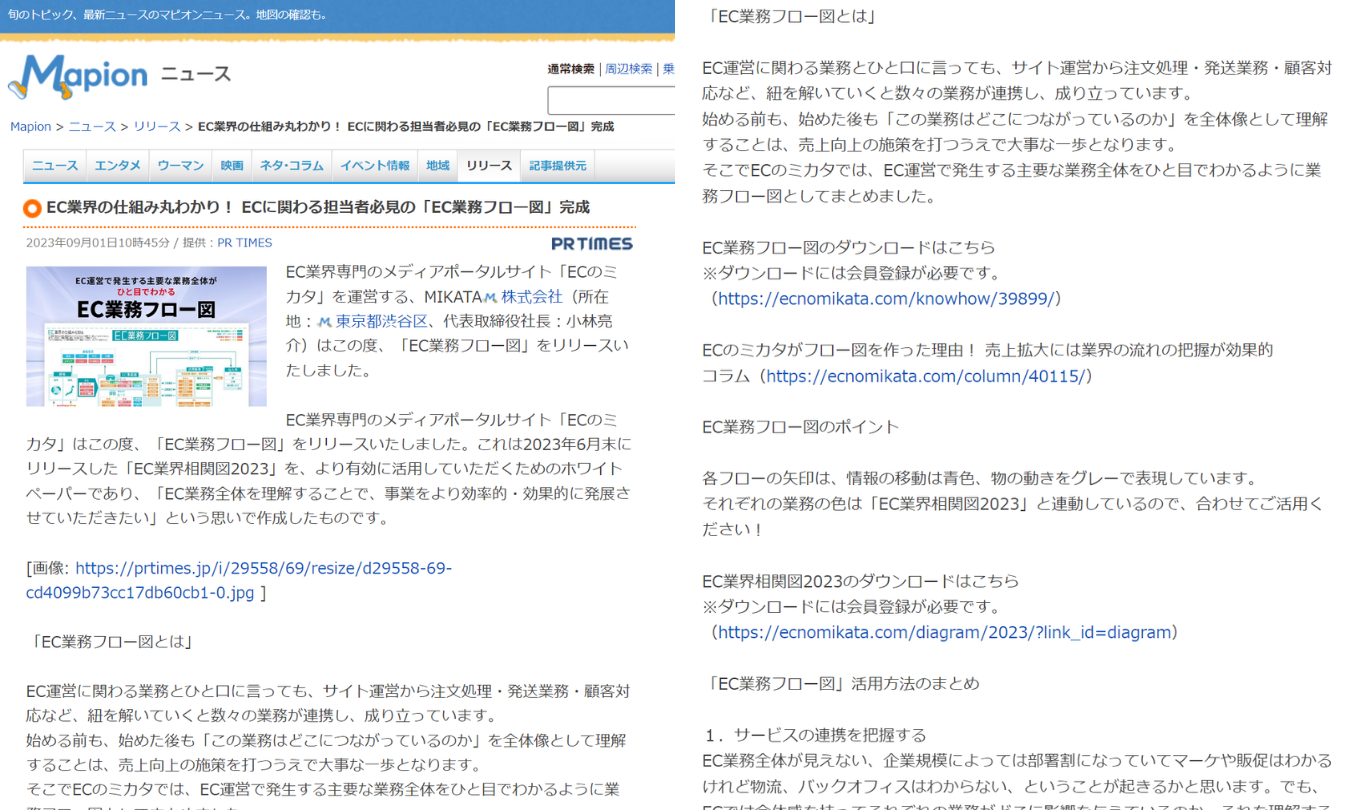Click the date 2023年09月01日10時45分
The image size is (1350, 810).
coord(98,243)
